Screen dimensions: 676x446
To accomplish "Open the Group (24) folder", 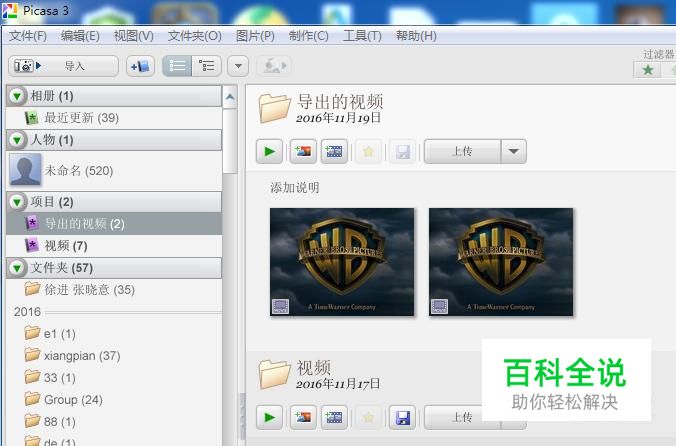I will [114, 399].
